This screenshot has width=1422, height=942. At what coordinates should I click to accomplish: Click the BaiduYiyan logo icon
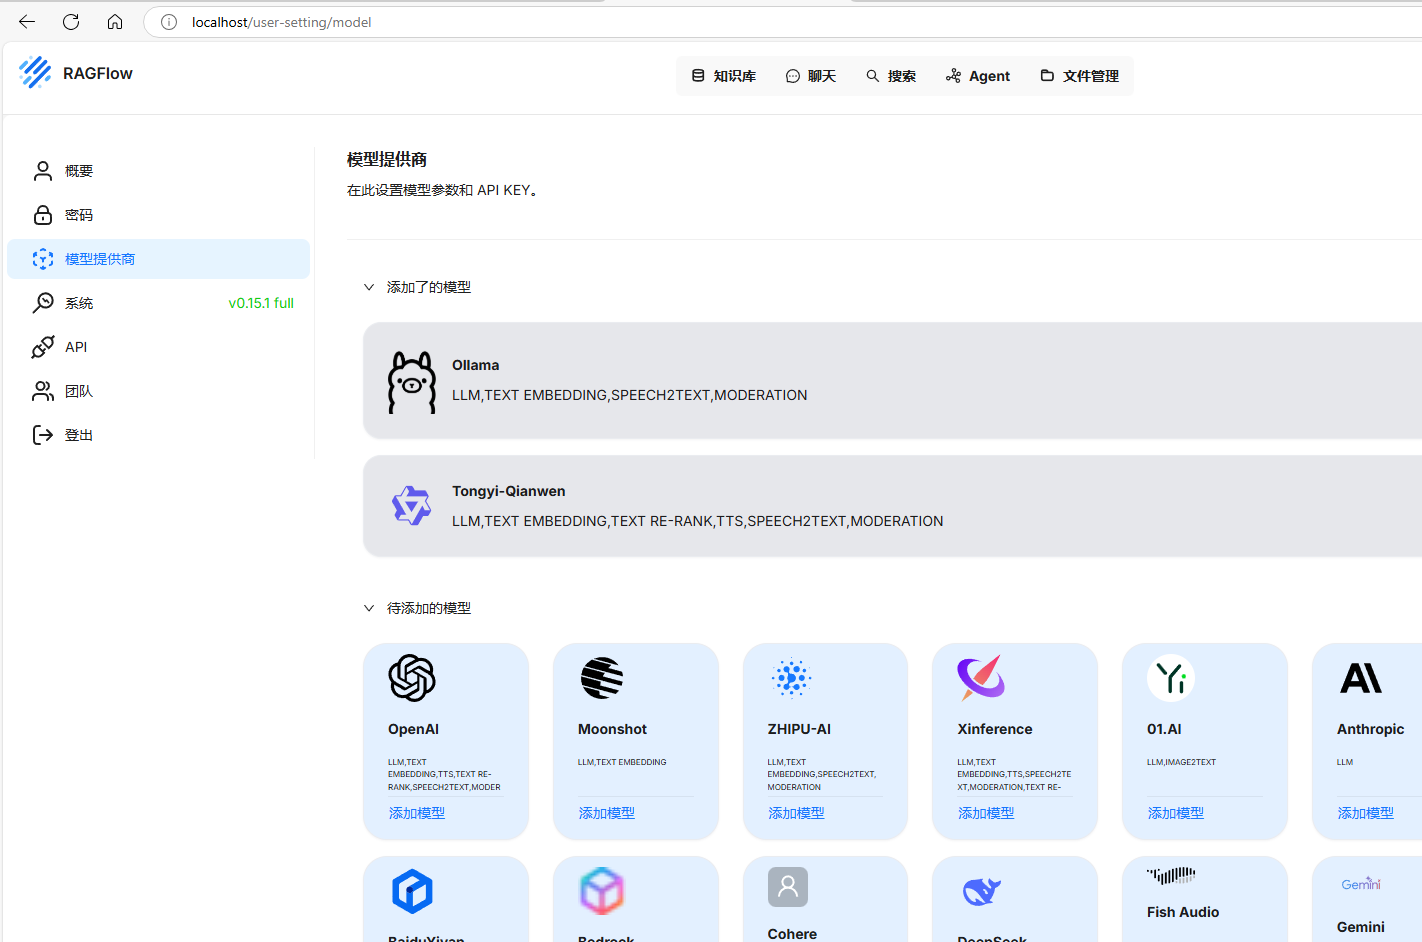(x=412, y=891)
